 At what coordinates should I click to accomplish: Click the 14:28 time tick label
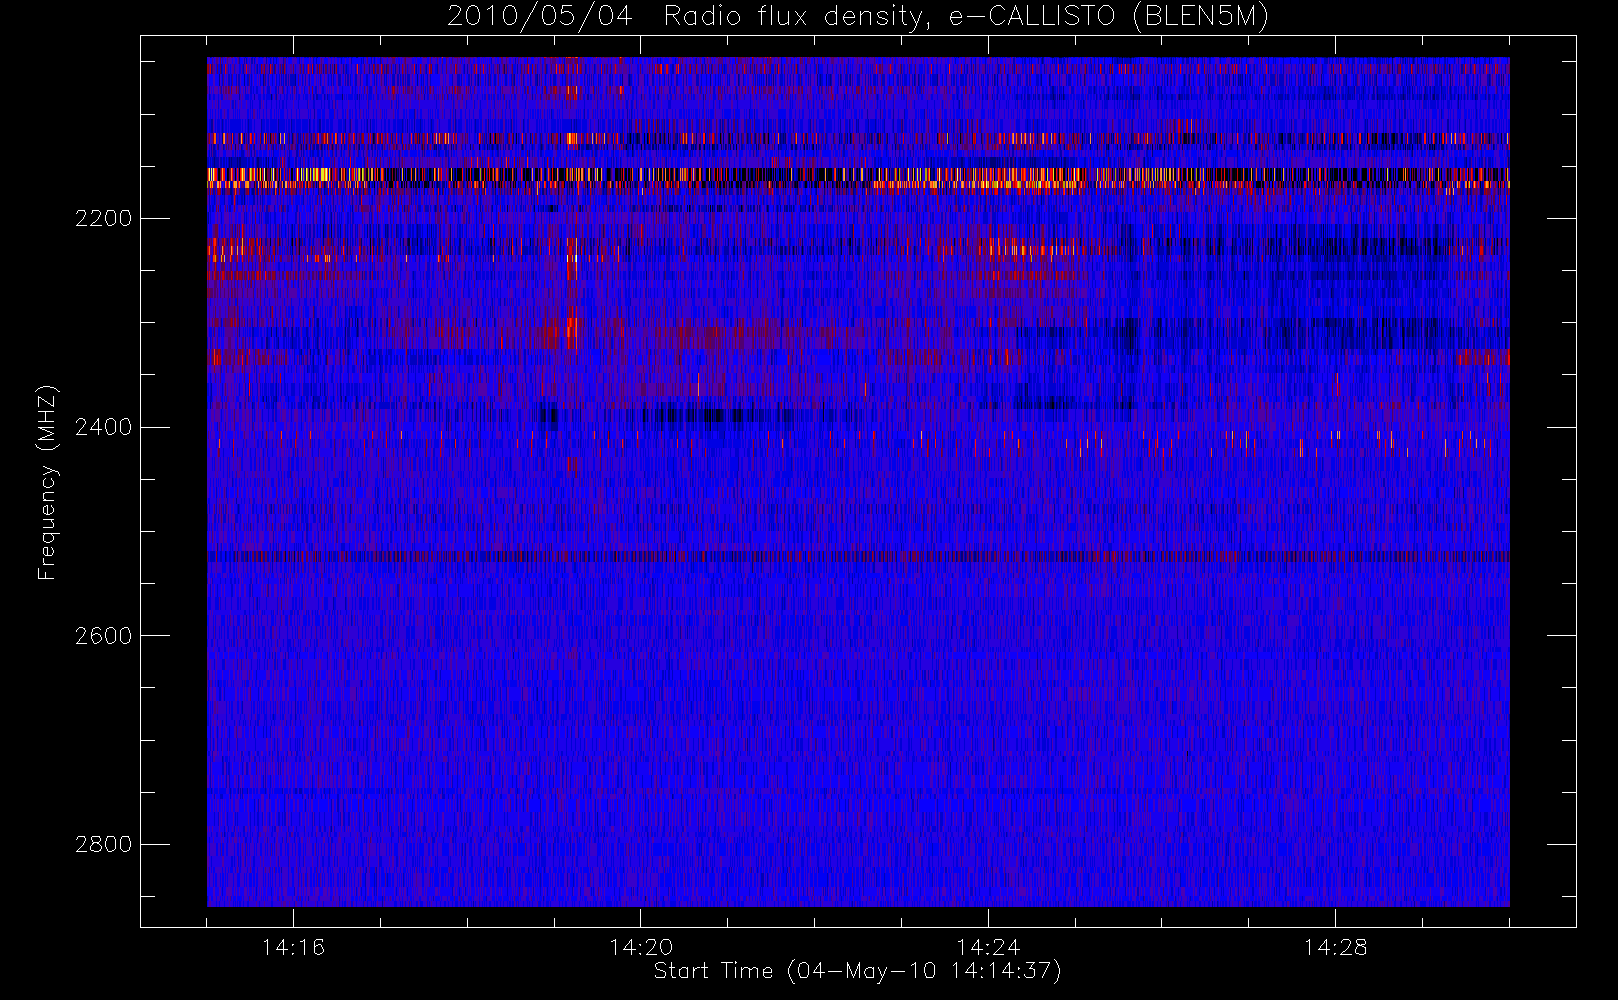1335,947
